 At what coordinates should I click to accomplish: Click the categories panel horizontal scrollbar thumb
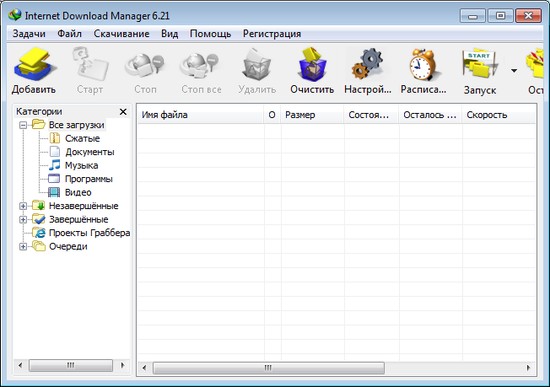point(71,365)
